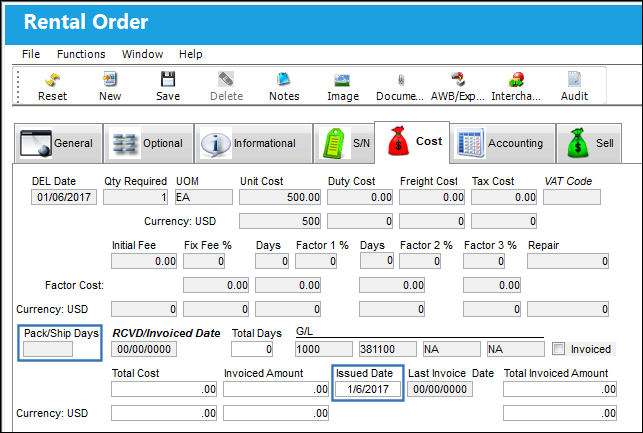
Task: Open the Sell tab
Action: pyautogui.click(x=589, y=144)
